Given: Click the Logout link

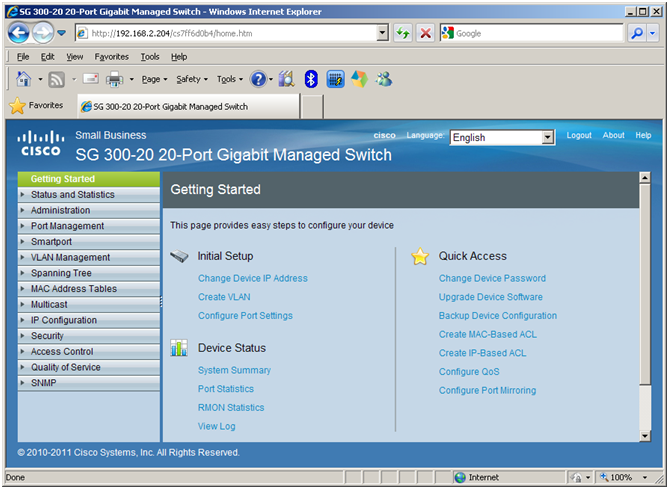Looking at the screenshot, I should coord(579,135).
